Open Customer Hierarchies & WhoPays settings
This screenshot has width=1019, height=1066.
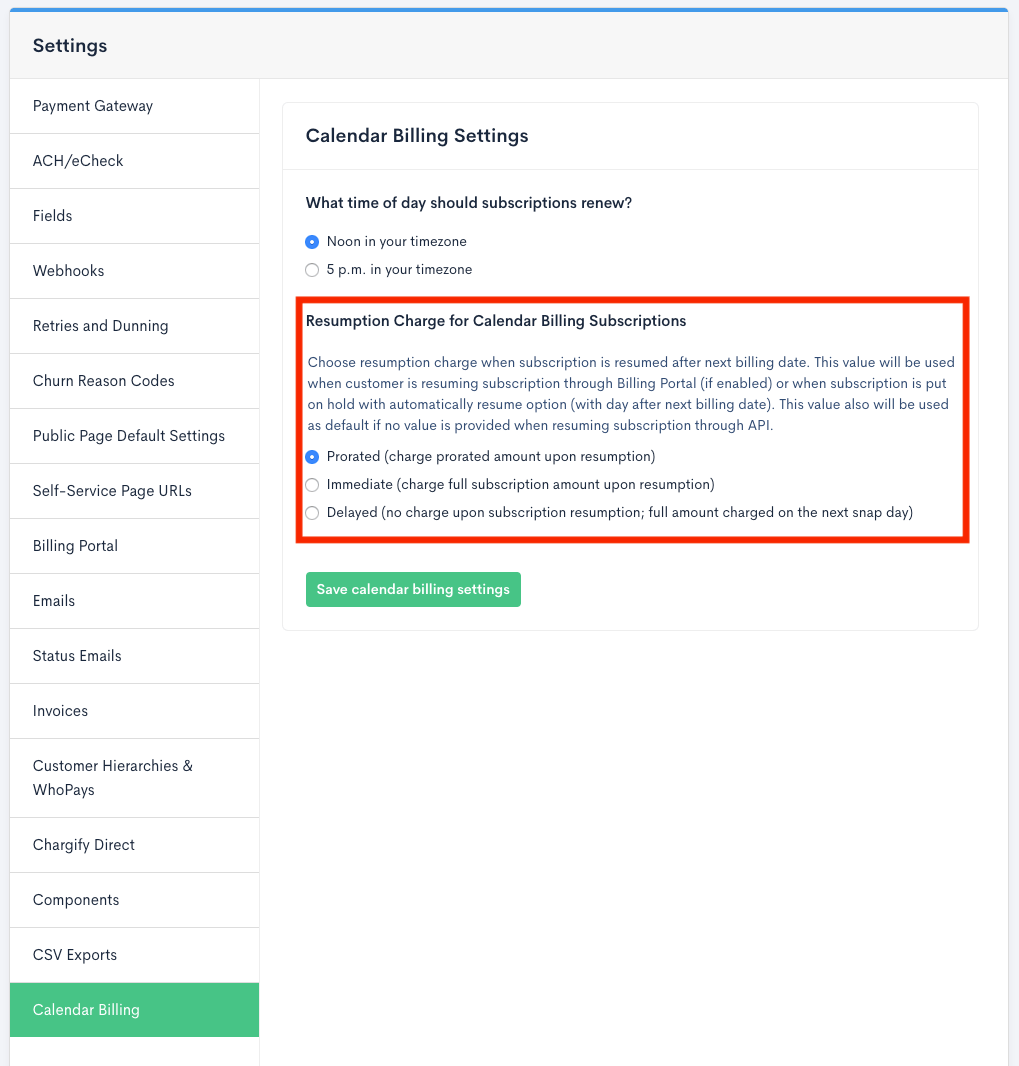113,778
